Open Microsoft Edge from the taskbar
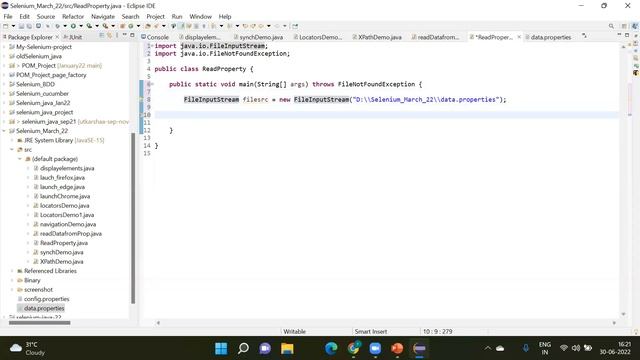The height and width of the screenshot is (360, 640). (x=331, y=348)
